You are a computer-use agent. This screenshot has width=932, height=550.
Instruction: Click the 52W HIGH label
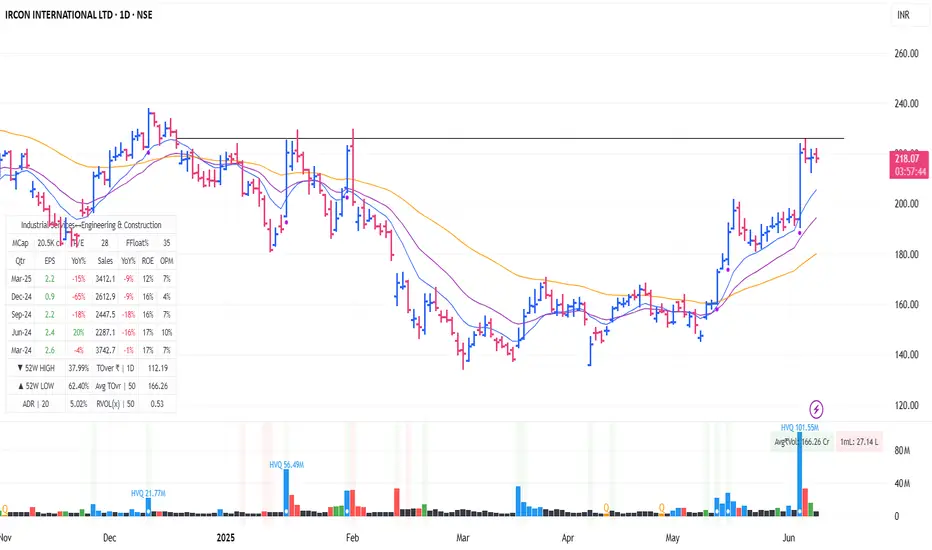click(36, 368)
